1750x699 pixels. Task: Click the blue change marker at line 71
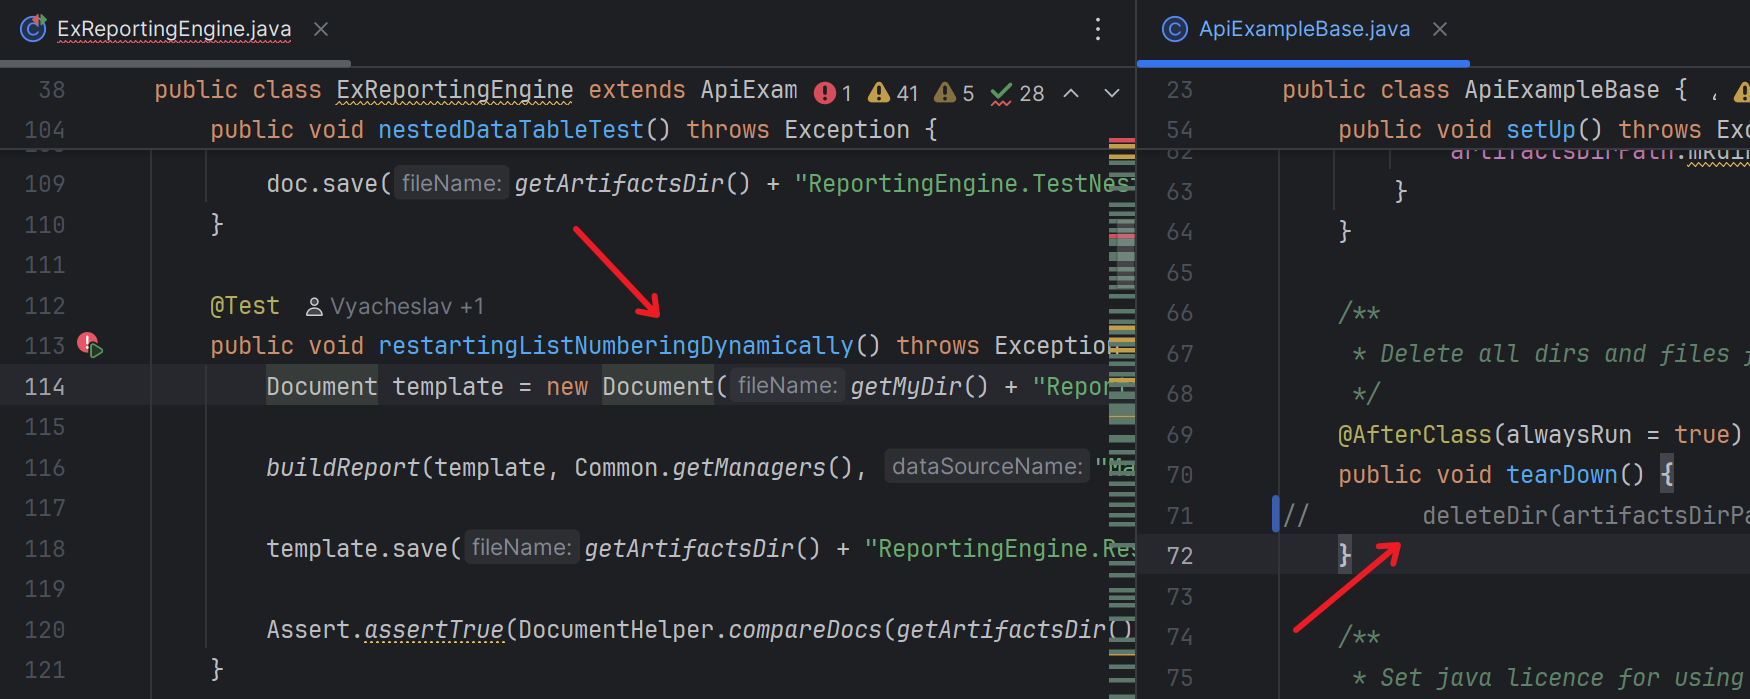pyautogui.click(x=1275, y=514)
